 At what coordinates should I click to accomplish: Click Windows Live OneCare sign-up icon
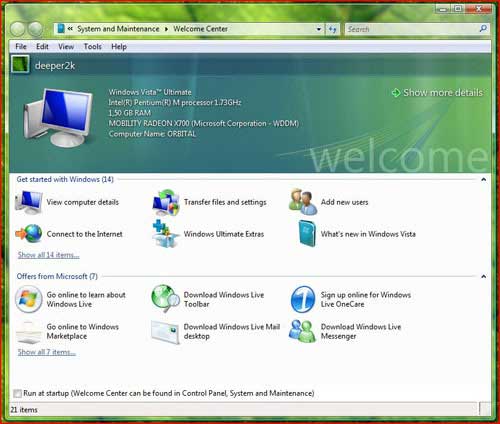point(303,299)
